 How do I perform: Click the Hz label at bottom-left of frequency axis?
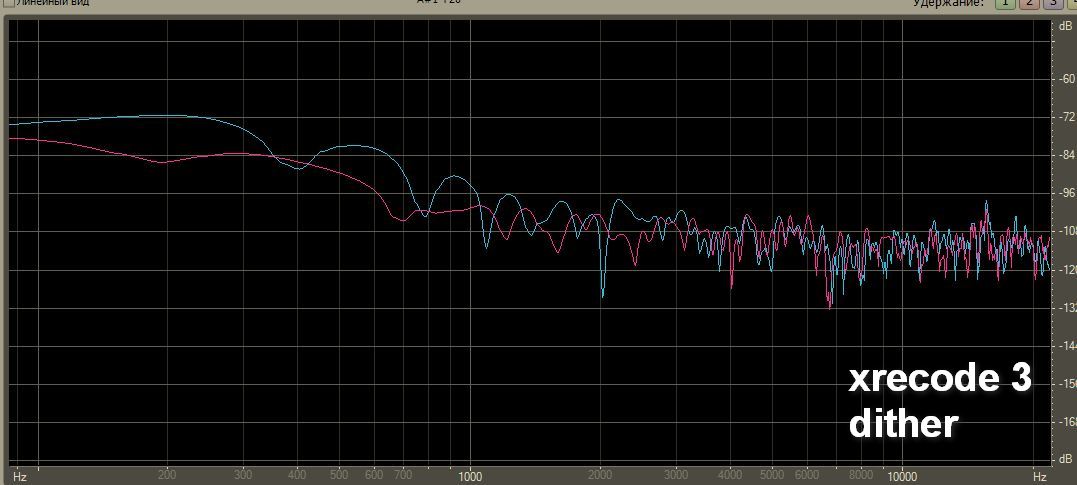(20, 476)
